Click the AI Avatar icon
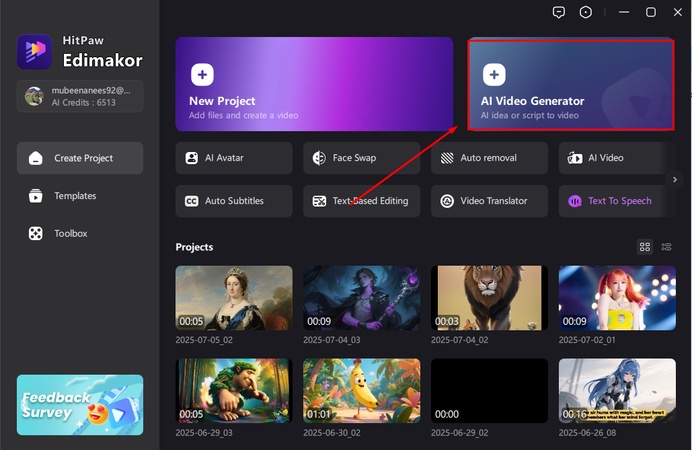692x450 pixels. coord(192,158)
